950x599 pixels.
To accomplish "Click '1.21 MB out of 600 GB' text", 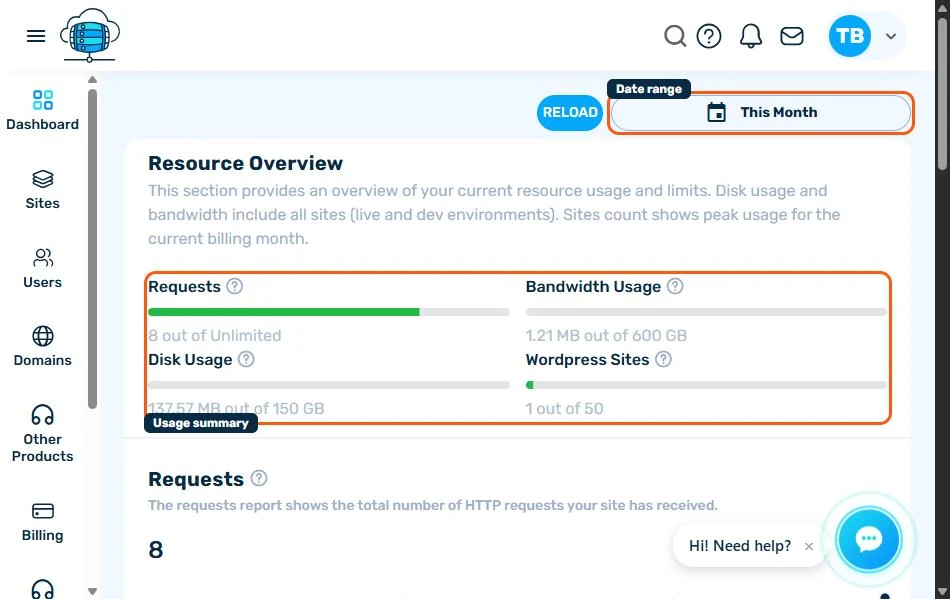I will click(x=606, y=336).
